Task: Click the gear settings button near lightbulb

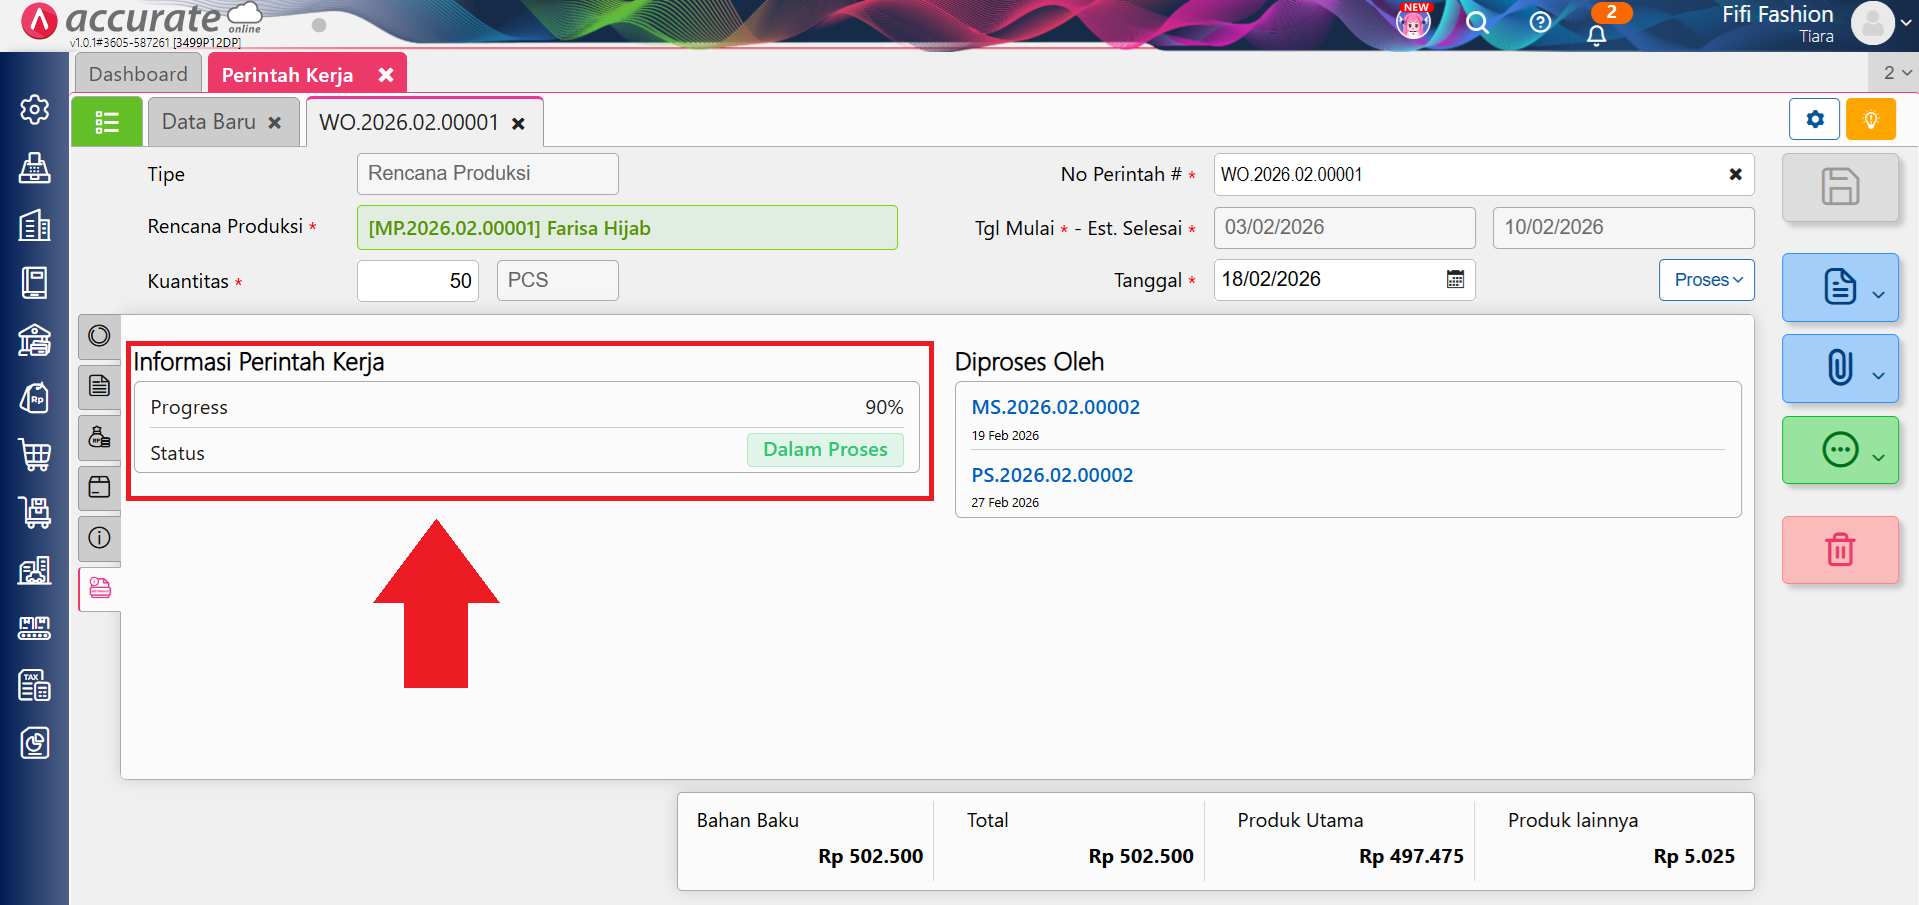Action: [x=1815, y=120]
